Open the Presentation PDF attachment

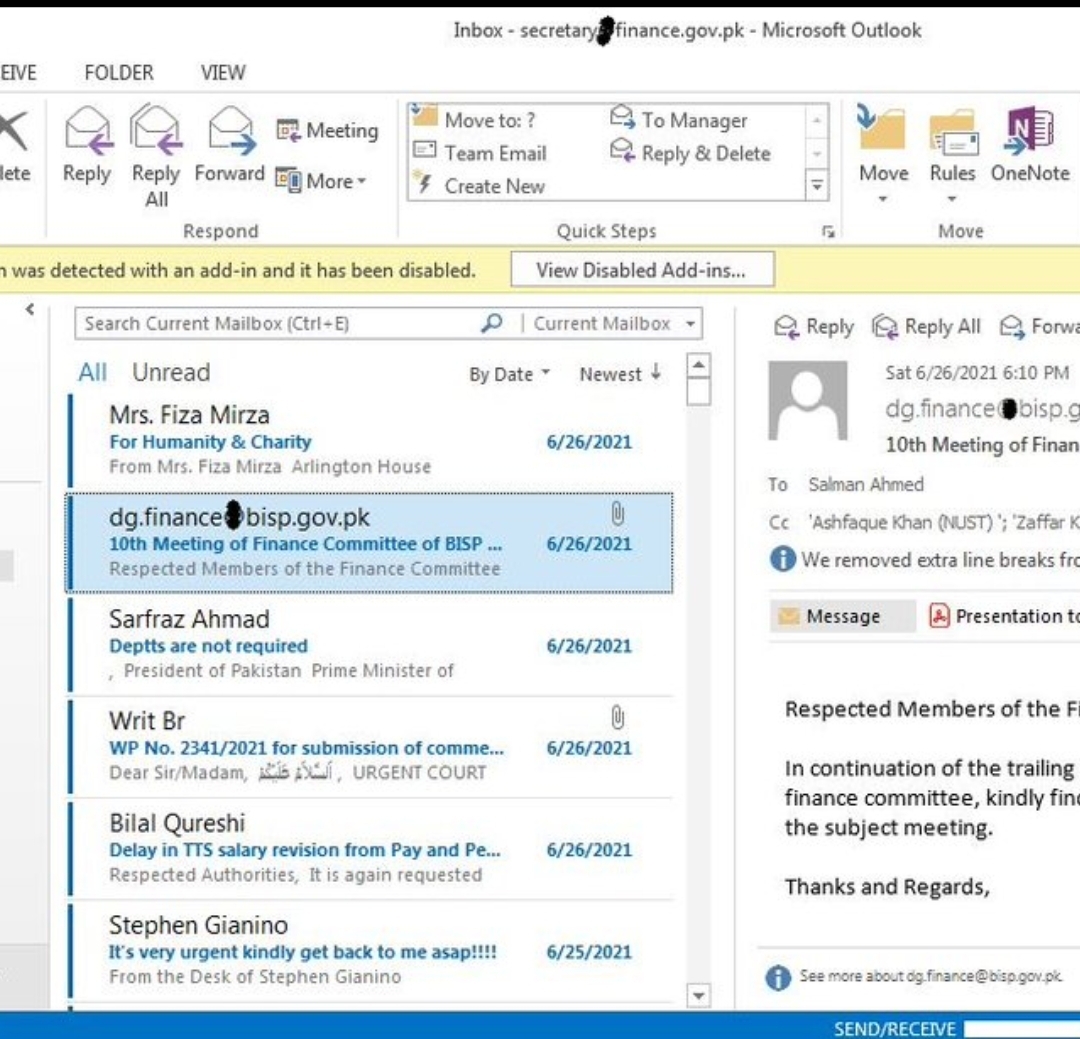(1004, 616)
